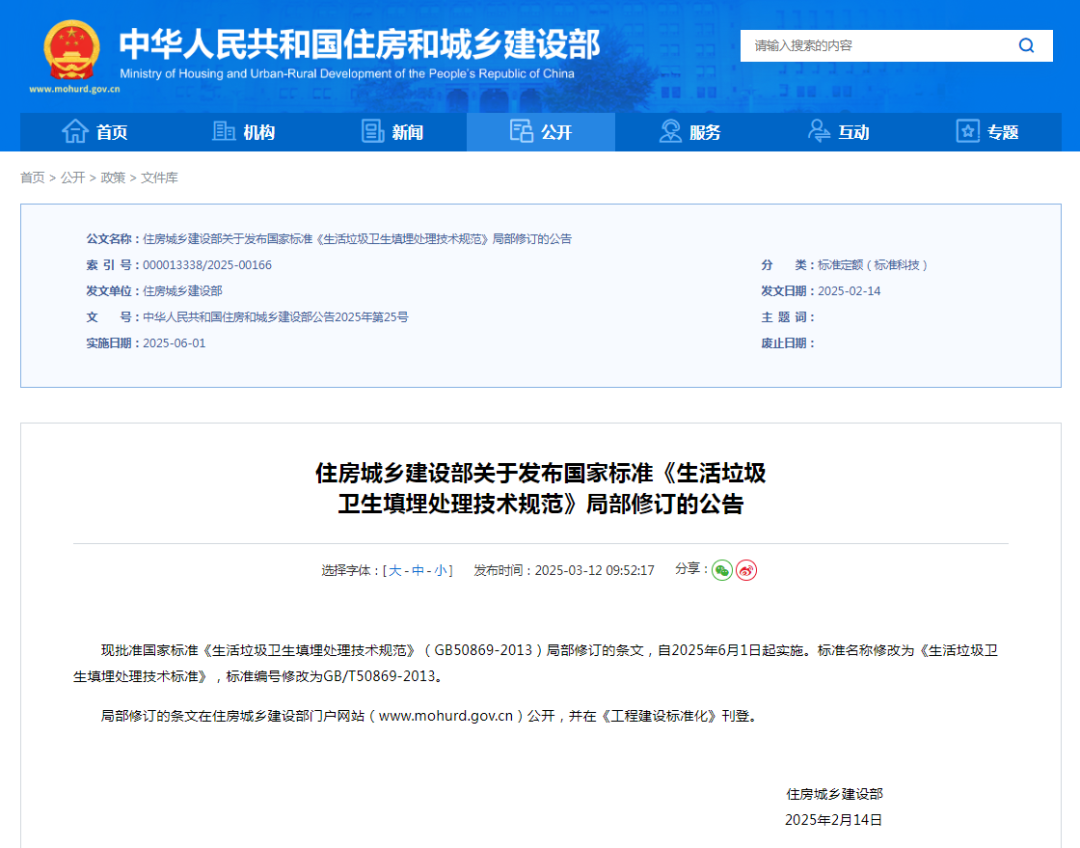Click the search magnifier icon

[x=1026, y=46]
